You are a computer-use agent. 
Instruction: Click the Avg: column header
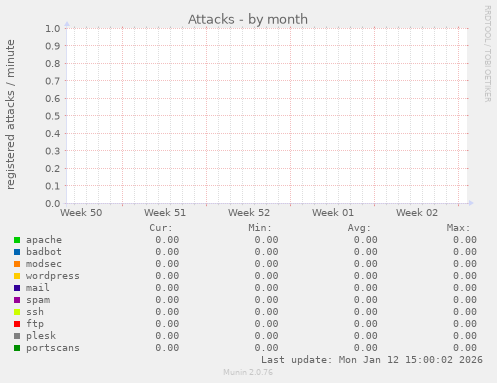point(359,228)
